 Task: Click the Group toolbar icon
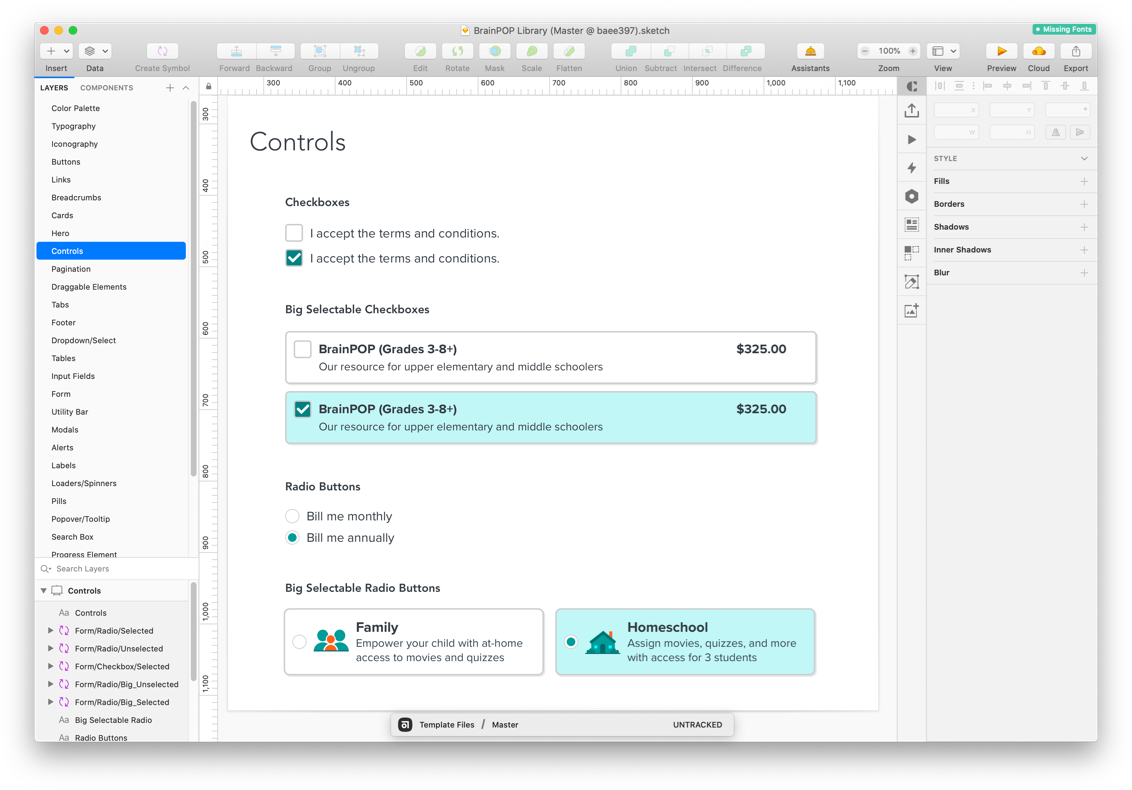point(320,51)
